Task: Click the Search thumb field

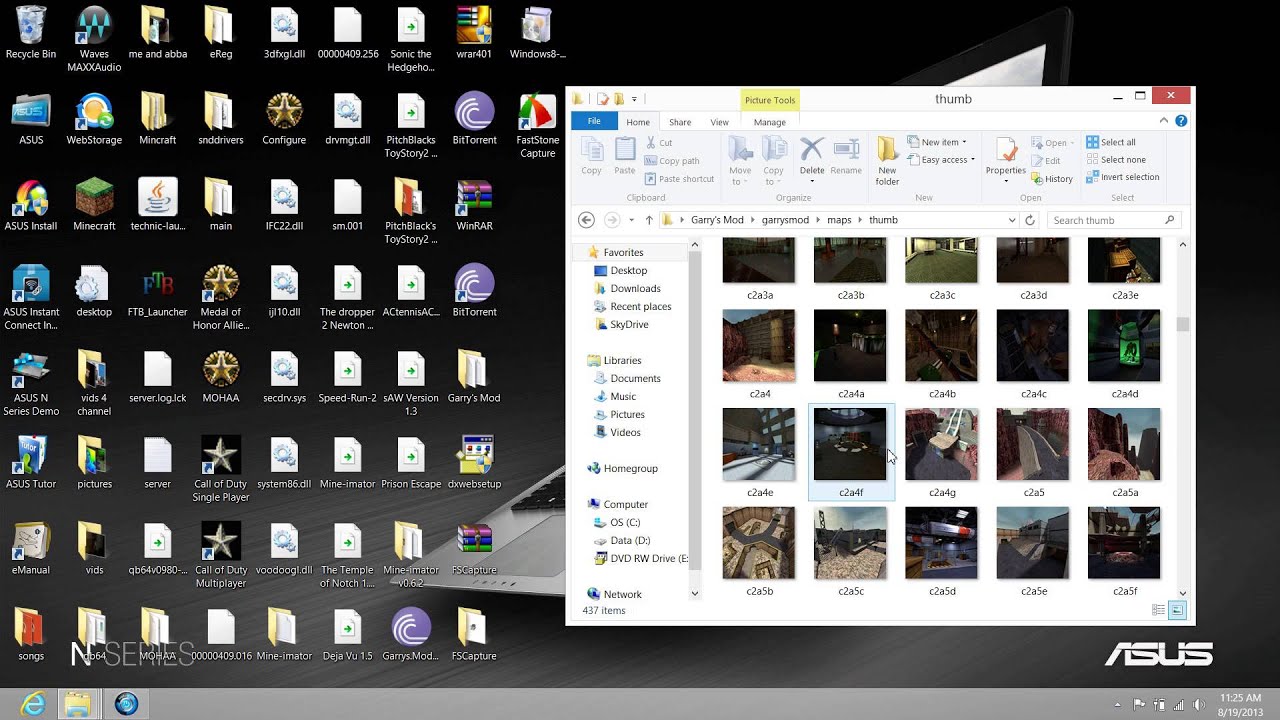Action: [x=1112, y=220]
